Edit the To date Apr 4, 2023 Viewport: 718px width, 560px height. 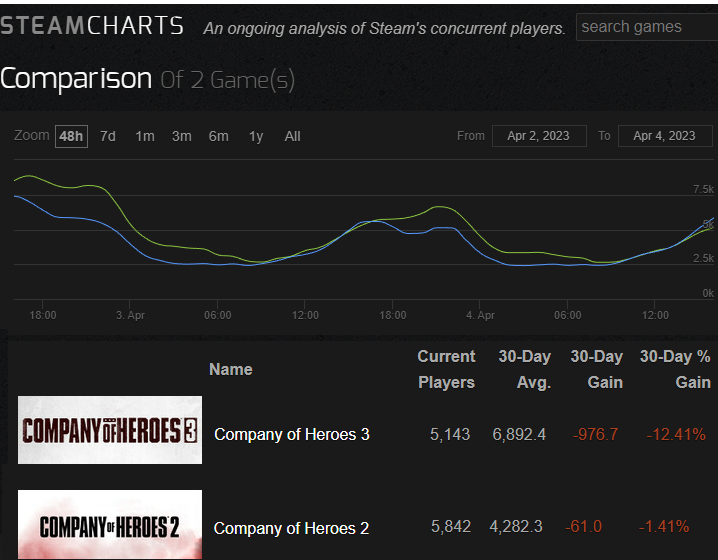coord(664,136)
